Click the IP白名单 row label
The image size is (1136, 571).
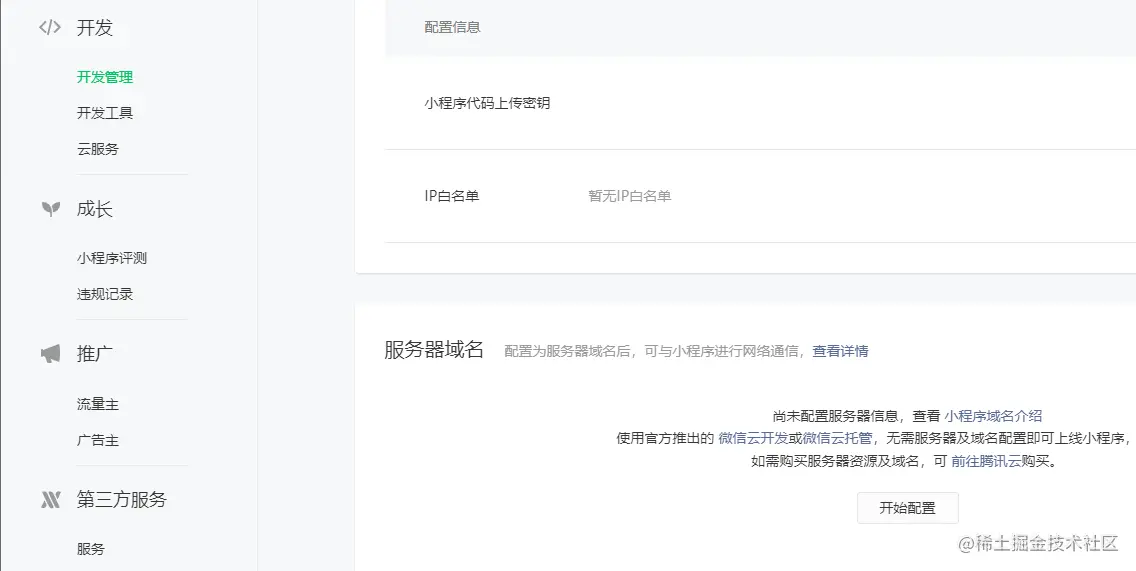pos(452,196)
